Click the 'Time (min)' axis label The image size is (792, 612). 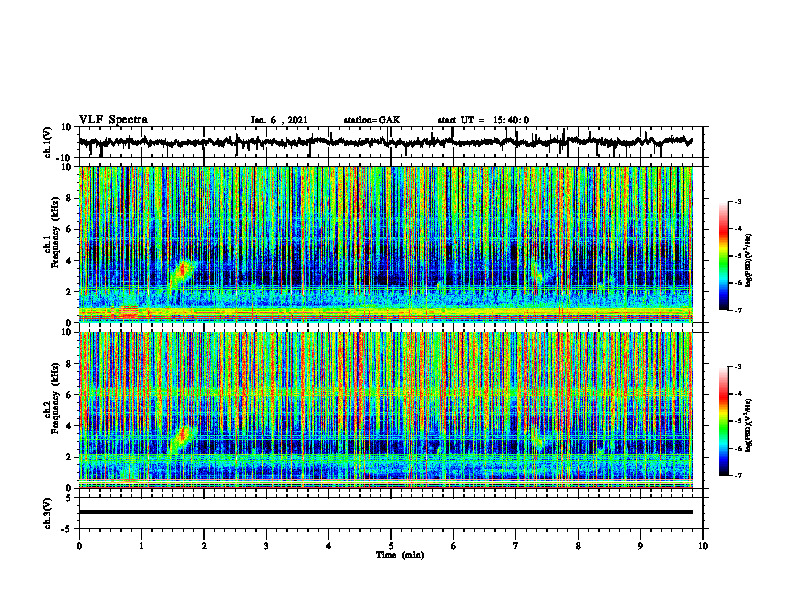point(400,555)
